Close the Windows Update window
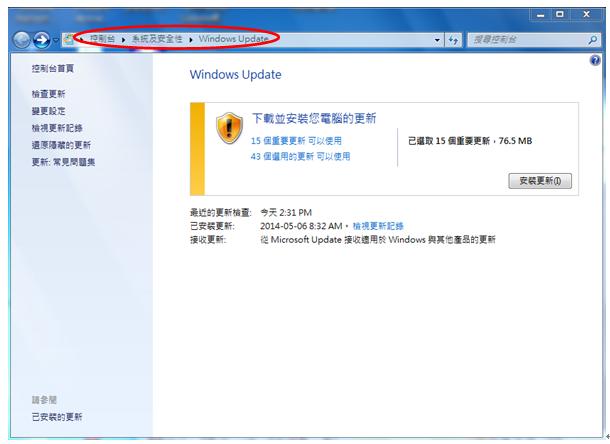610x444 pixels. tap(586, 15)
